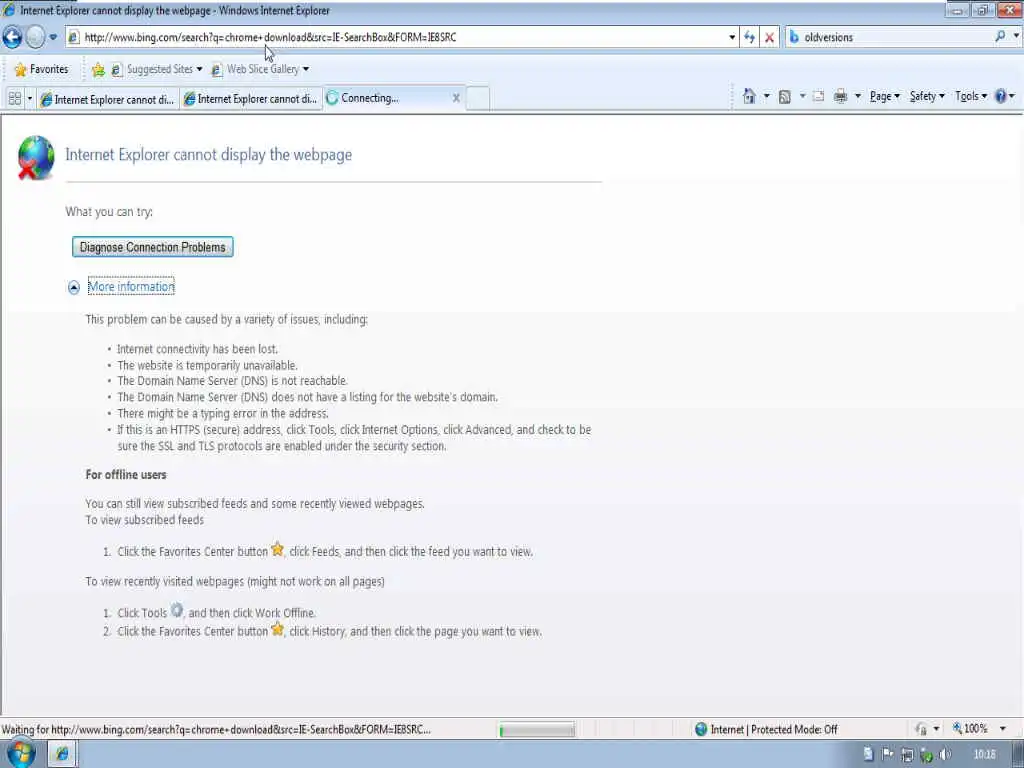
Task: Click the Add to Favorites Bar star icon
Action: [x=99, y=69]
